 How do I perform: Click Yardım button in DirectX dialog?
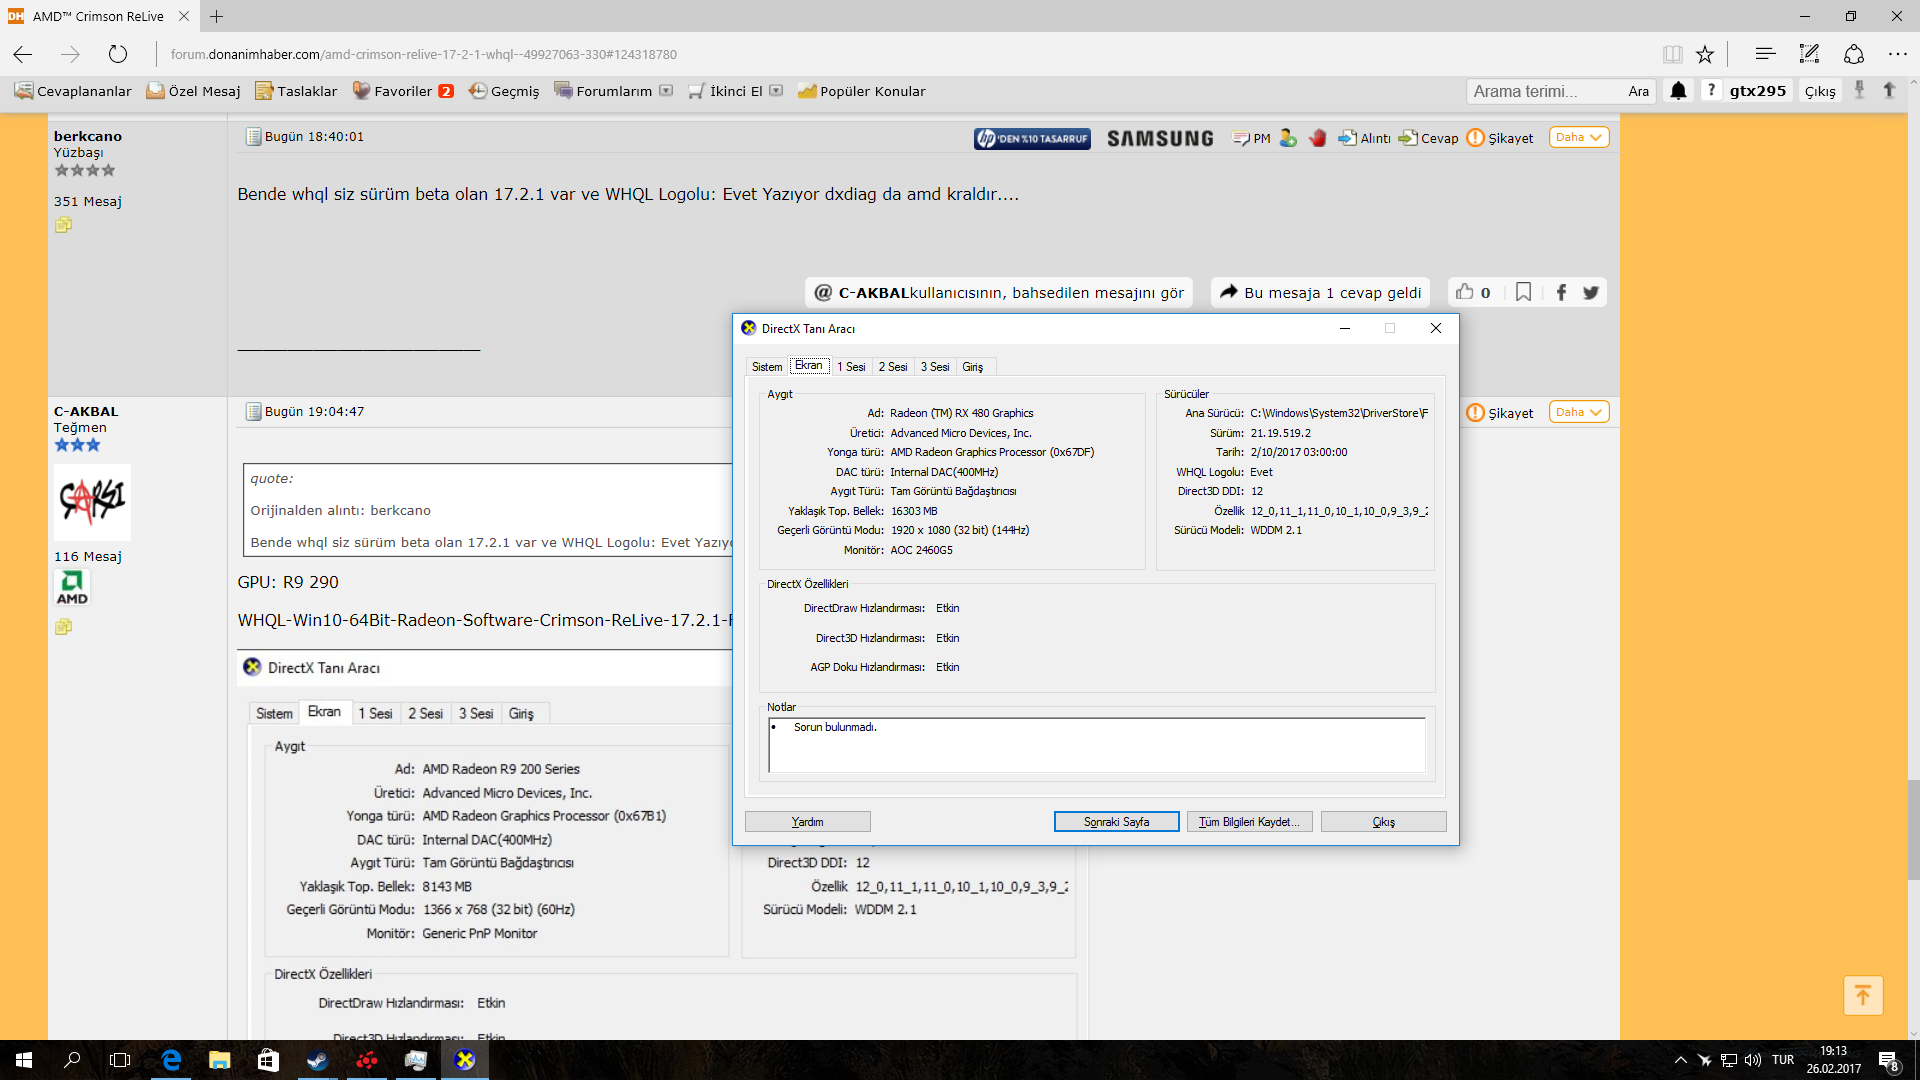tap(808, 822)
